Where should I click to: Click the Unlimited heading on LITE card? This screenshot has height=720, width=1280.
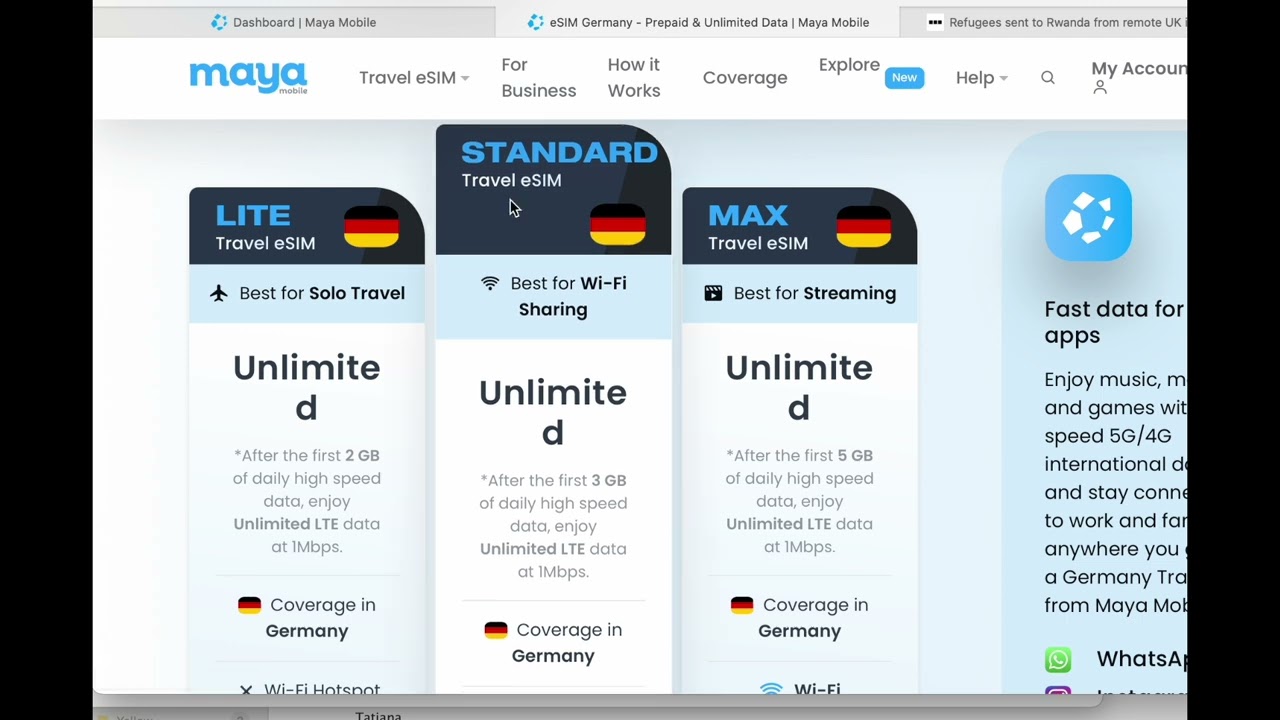307,387
